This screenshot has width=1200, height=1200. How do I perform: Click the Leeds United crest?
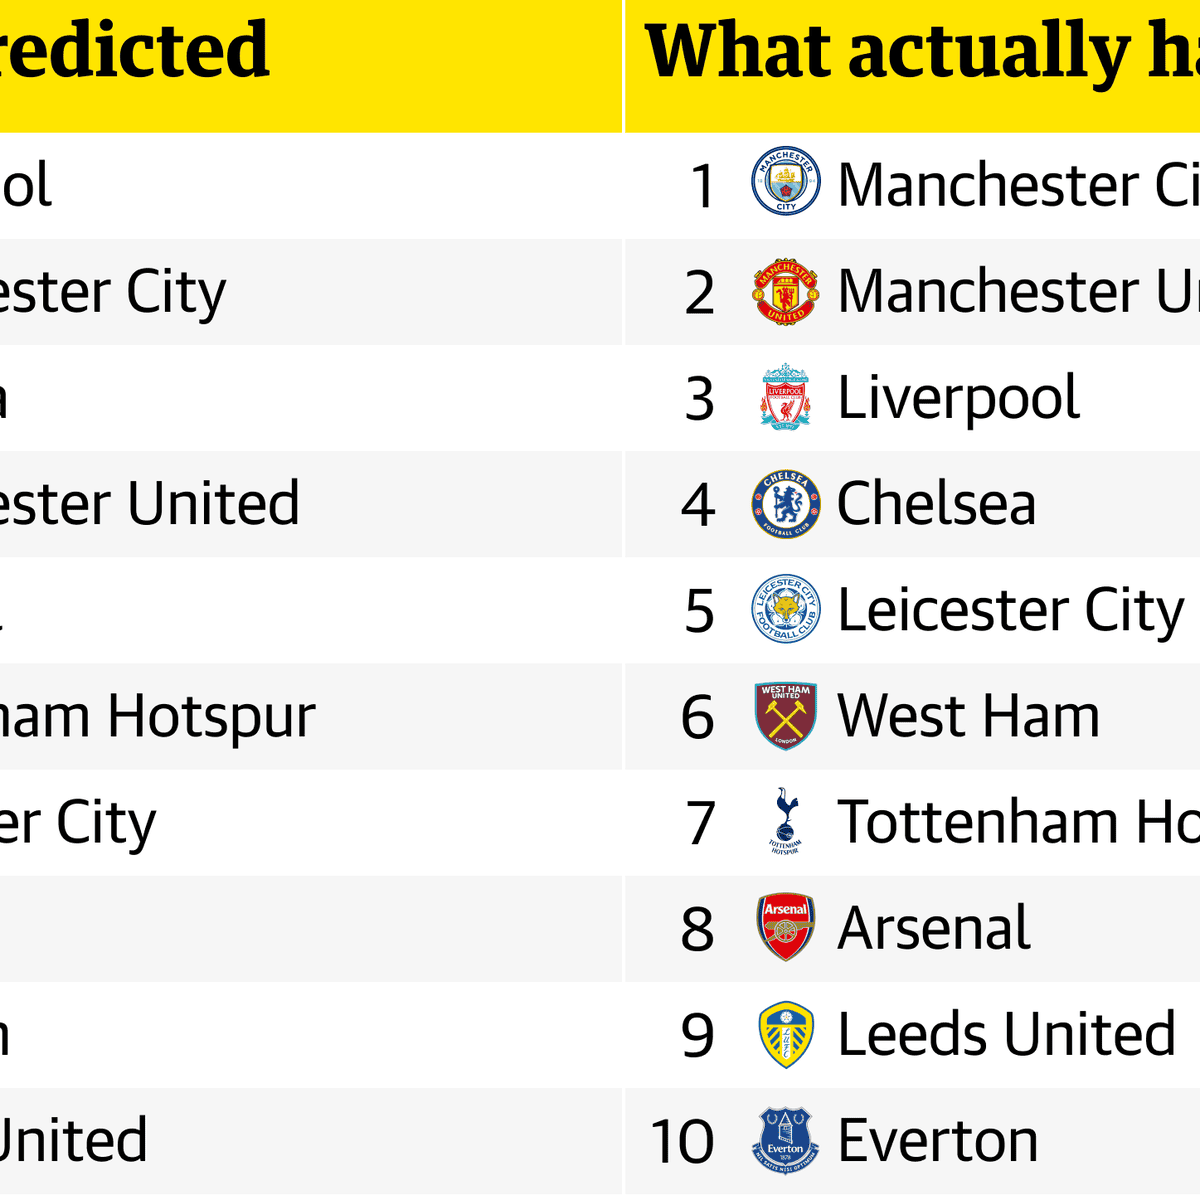tap(785, 1034)
